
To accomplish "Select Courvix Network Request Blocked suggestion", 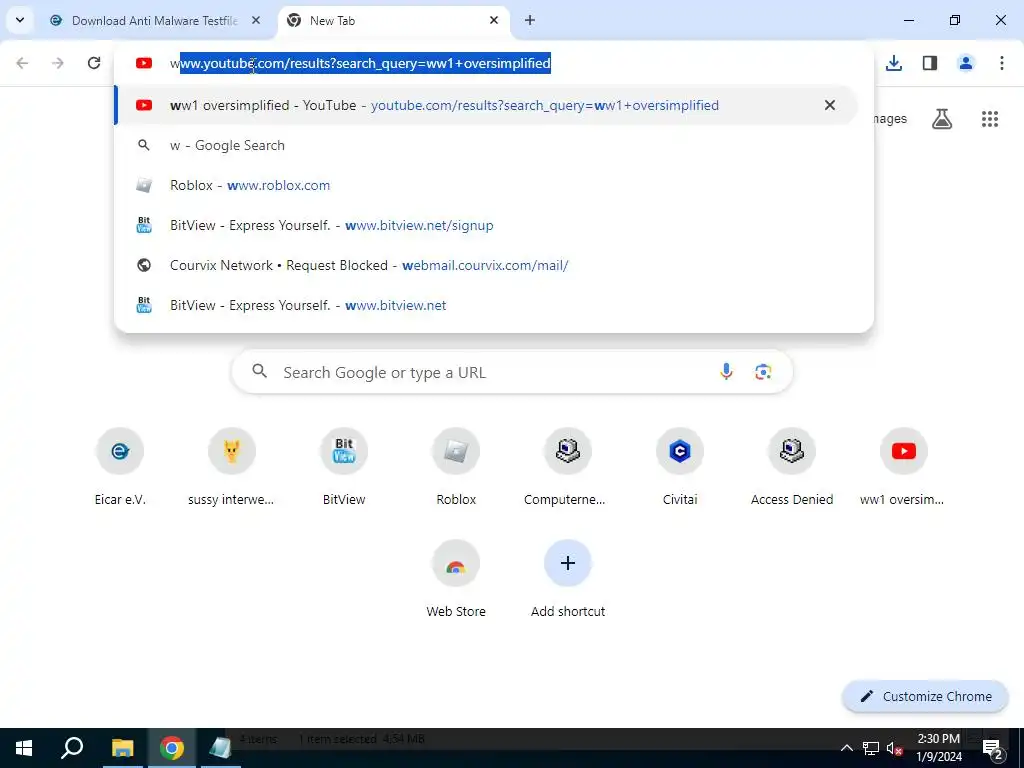I will click(487, 265).
